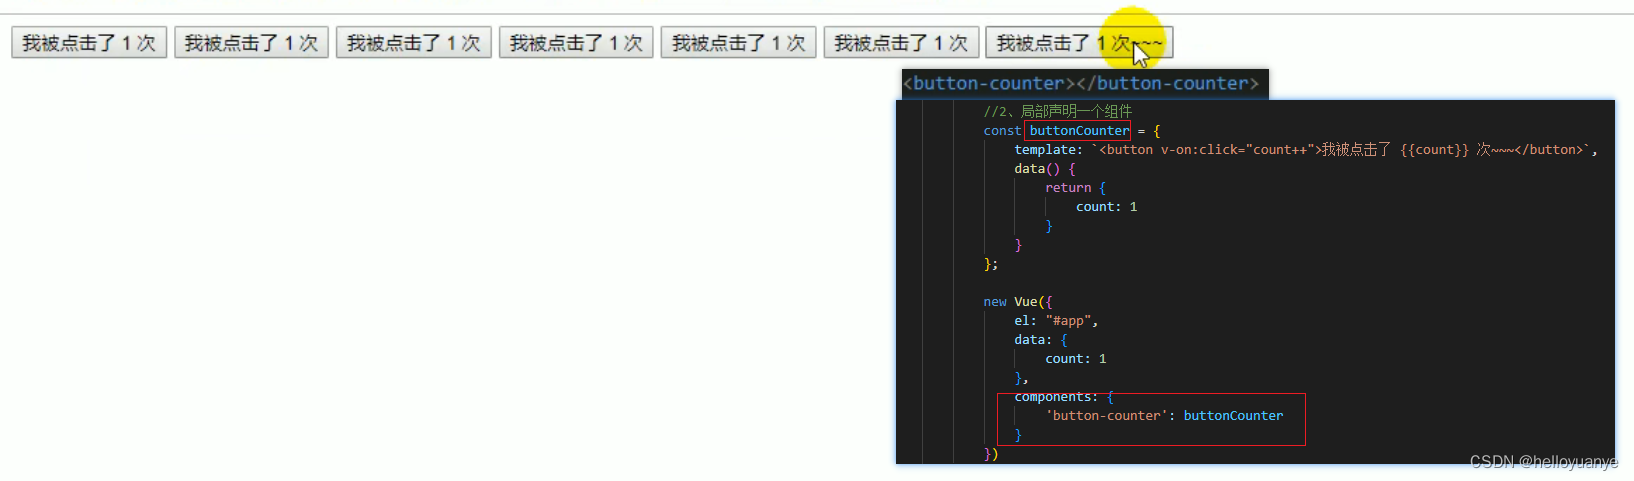Screen dimensions: 1634x481
Task: Click the '{{count}}' interpolation in the template
Action: tap(1434, 150)
